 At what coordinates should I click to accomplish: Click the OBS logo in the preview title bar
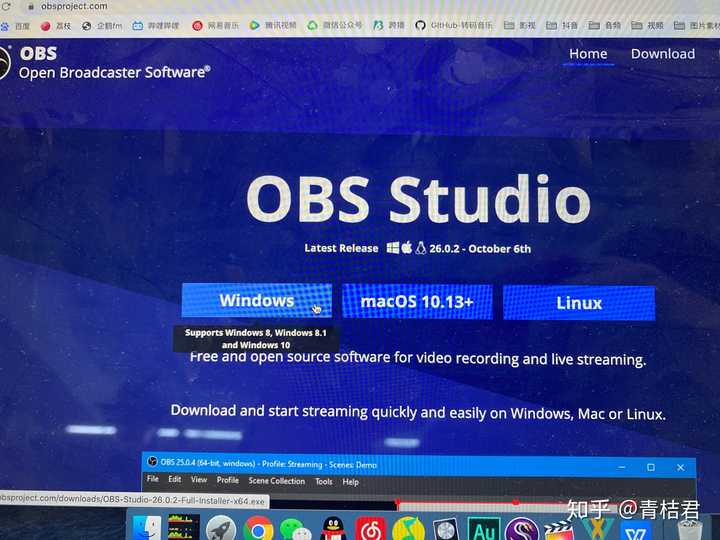152,461
